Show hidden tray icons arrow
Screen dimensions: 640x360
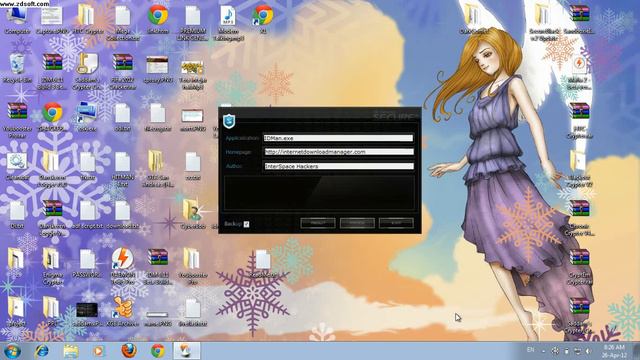[x=544, y=351]
